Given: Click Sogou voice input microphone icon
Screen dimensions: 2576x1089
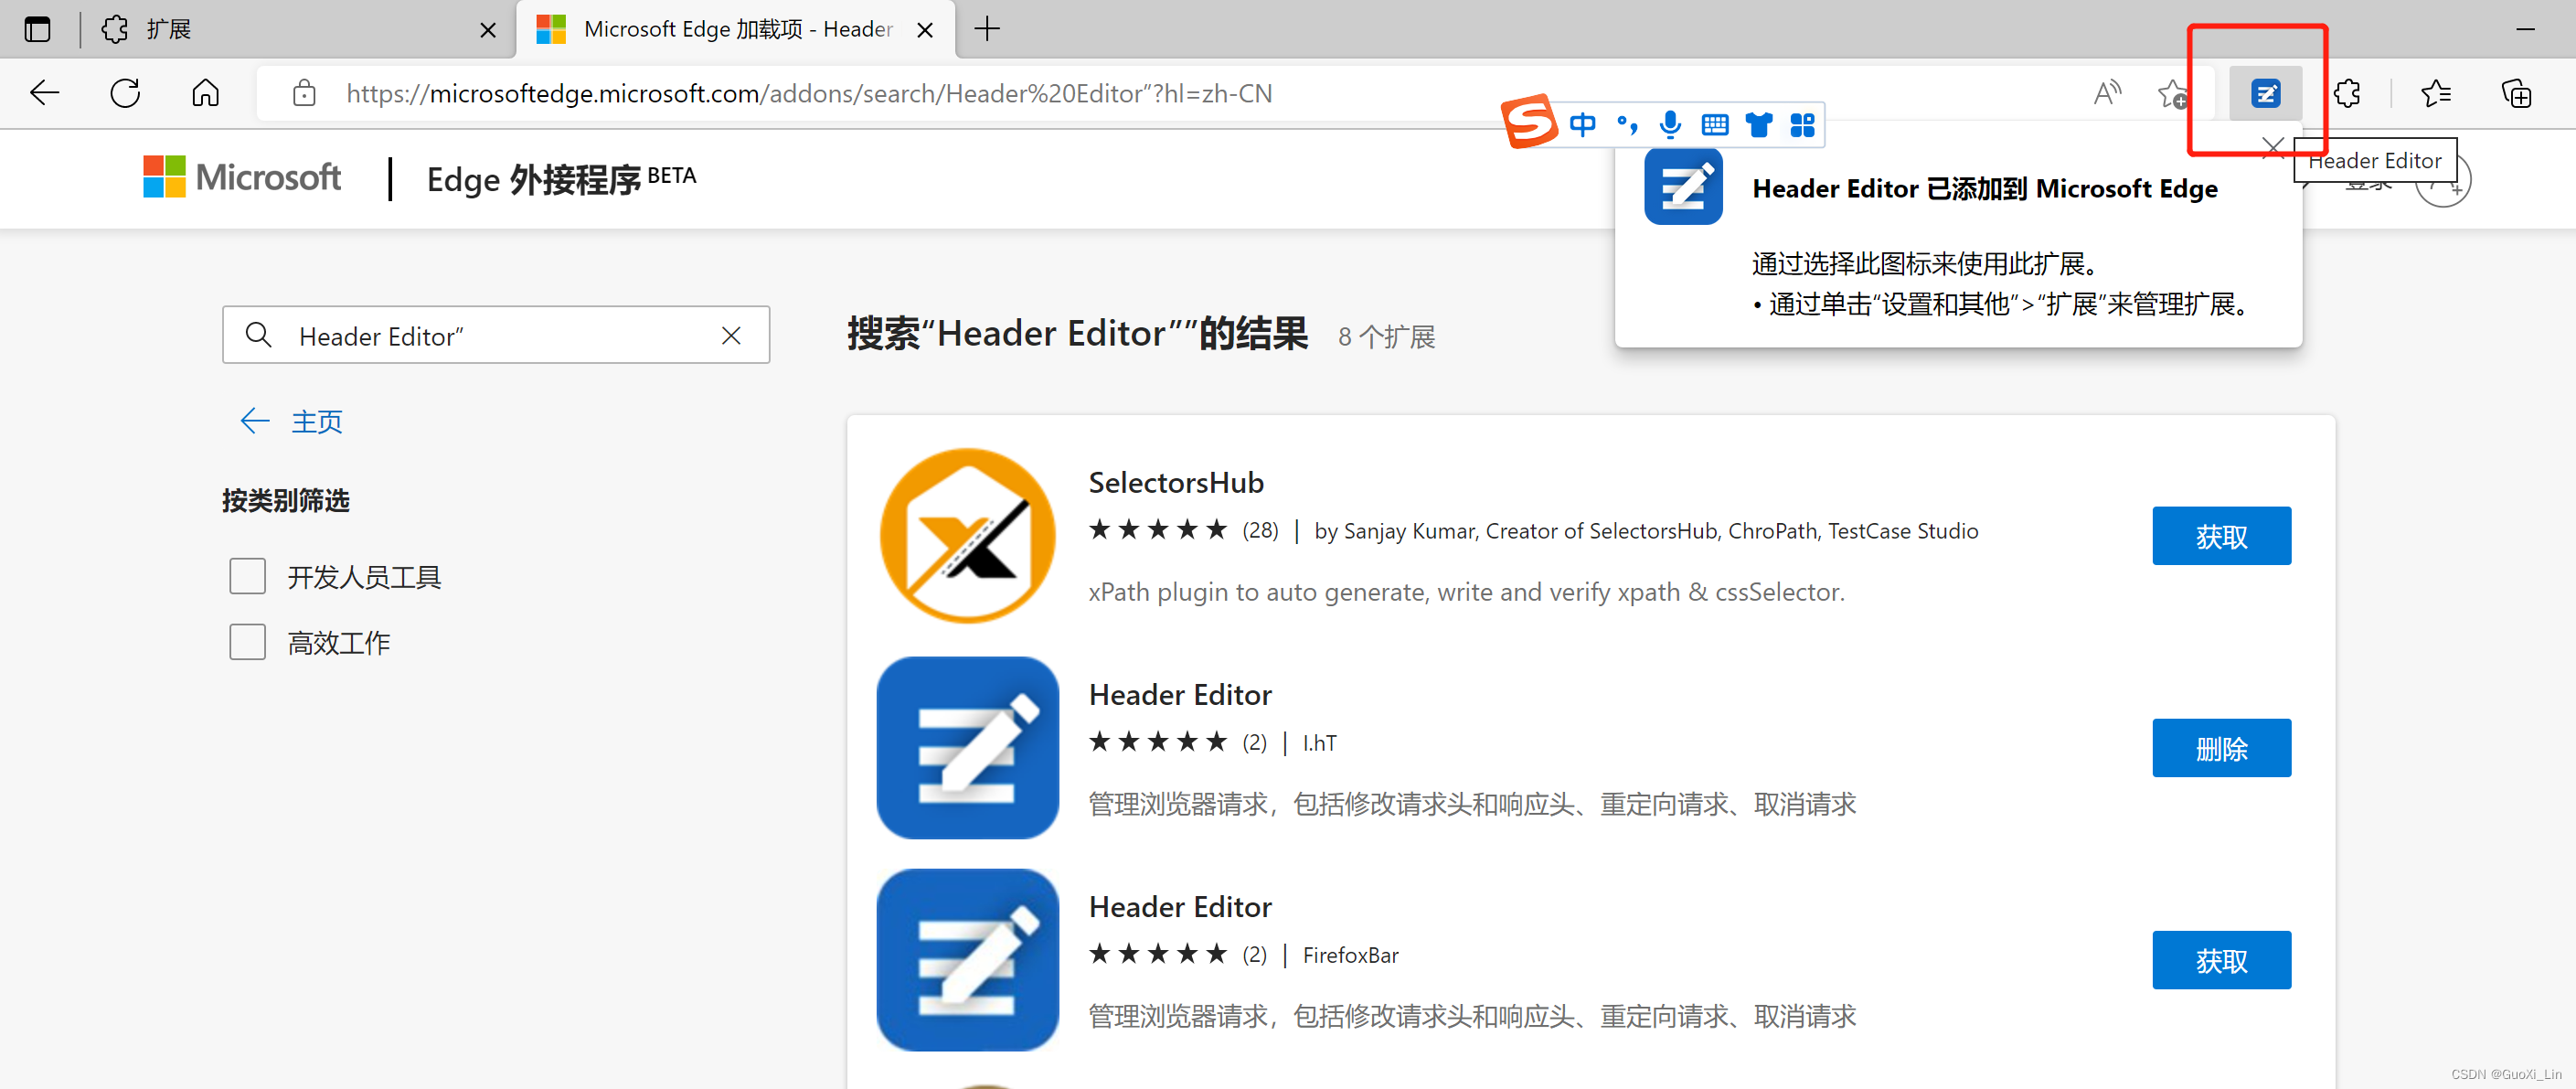Looking at the screenshot, I should pyautogui.click(x=1670, y=125).
